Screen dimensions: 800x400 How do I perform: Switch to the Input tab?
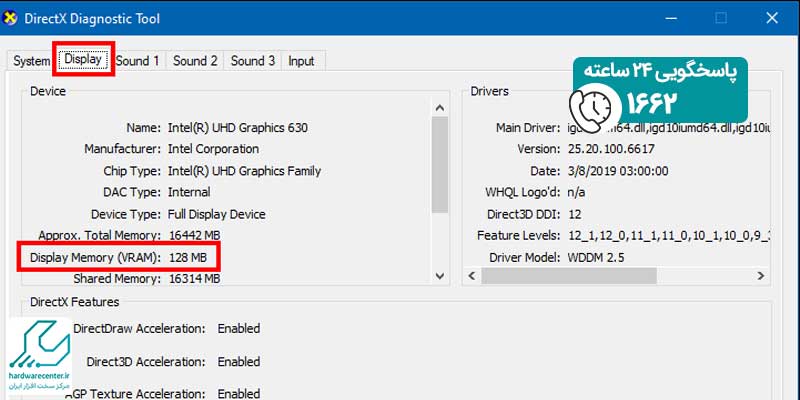302,61
